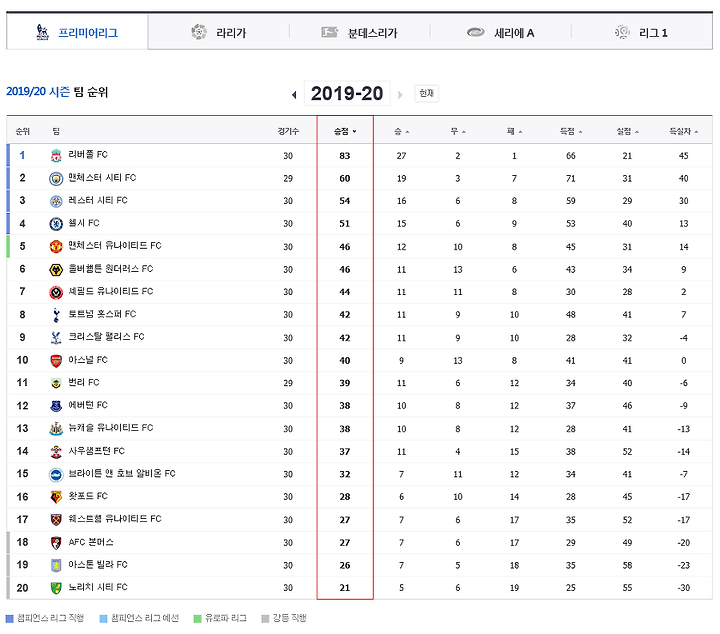Viewport: 720px width, 634px height.
Task: Click the Premier League lion logo icon
Action: 42,32
